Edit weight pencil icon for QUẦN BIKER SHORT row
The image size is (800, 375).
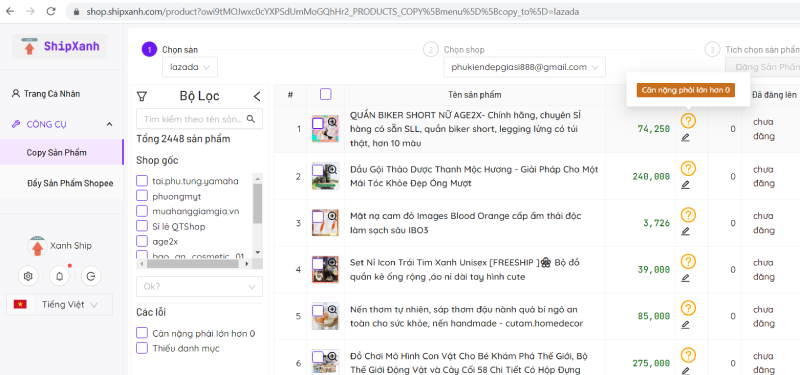tap(685, 137)
